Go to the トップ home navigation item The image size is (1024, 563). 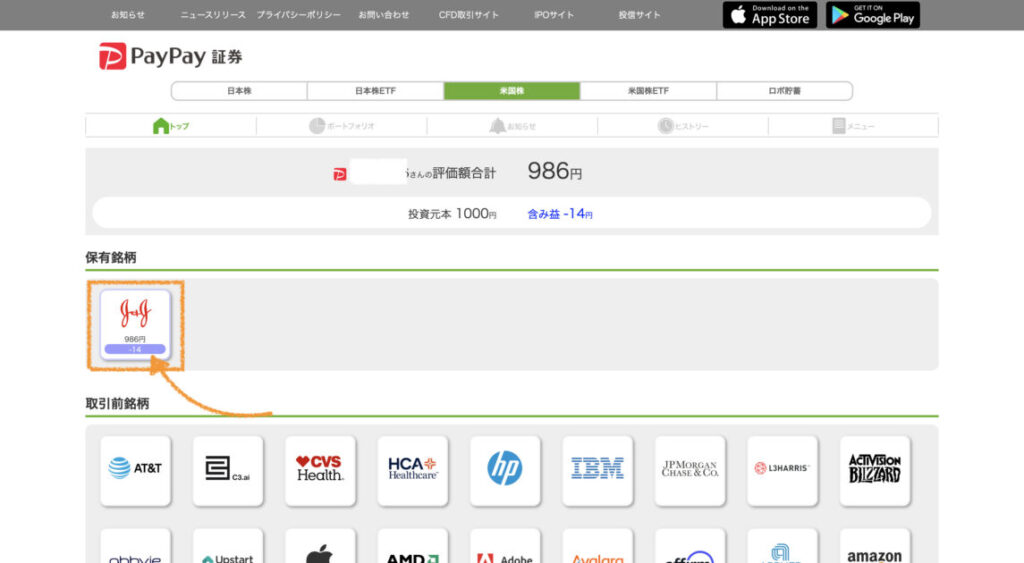pyautogui.click(x=171, y=126)
